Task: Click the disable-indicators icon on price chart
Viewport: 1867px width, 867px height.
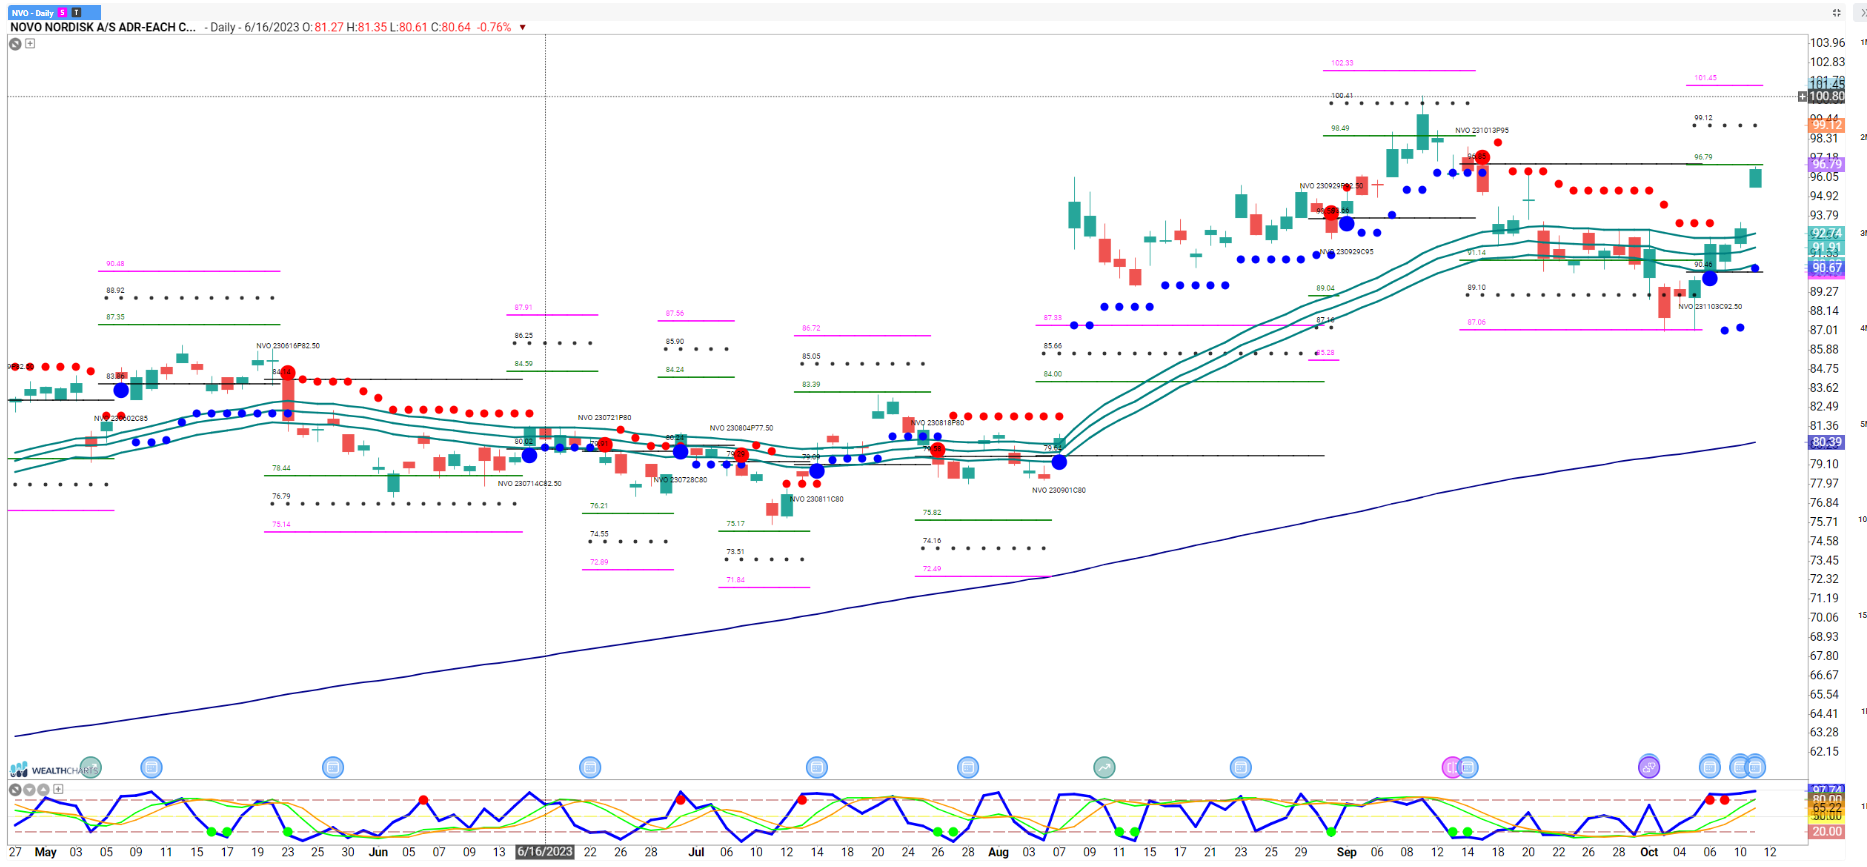Action: tap(15, 44)
